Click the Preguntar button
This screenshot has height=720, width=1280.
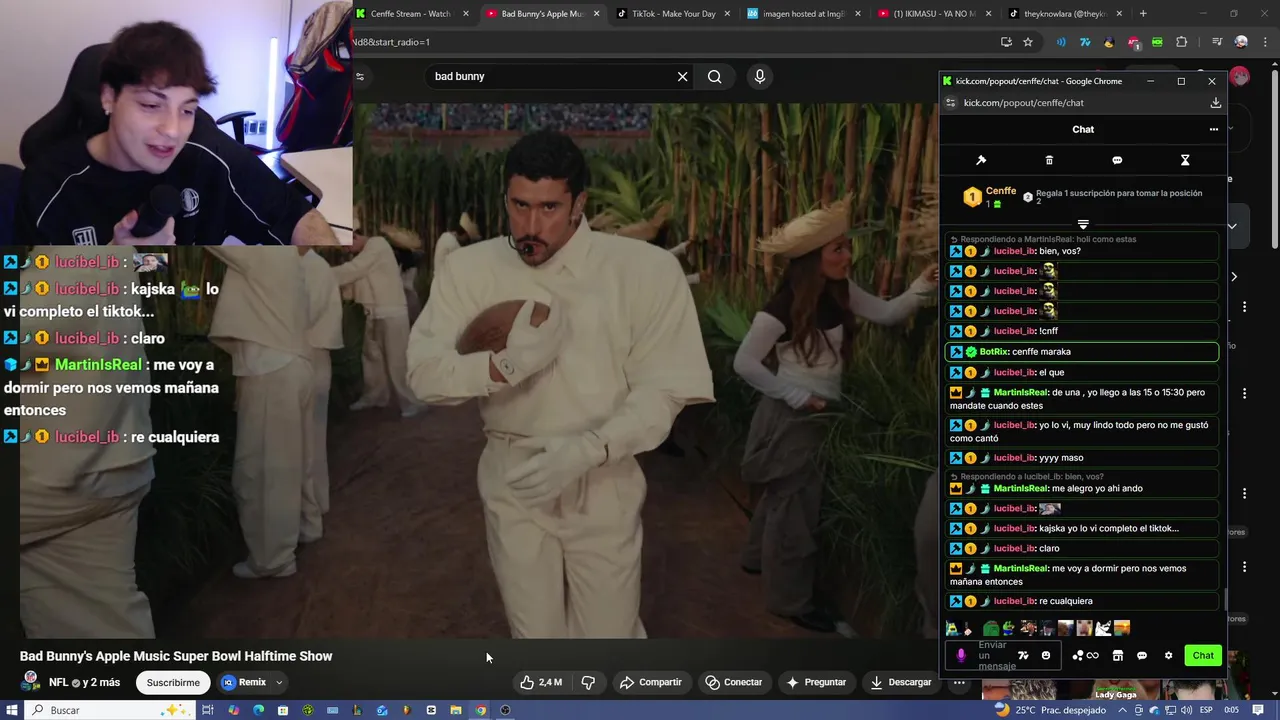(816, 682)
